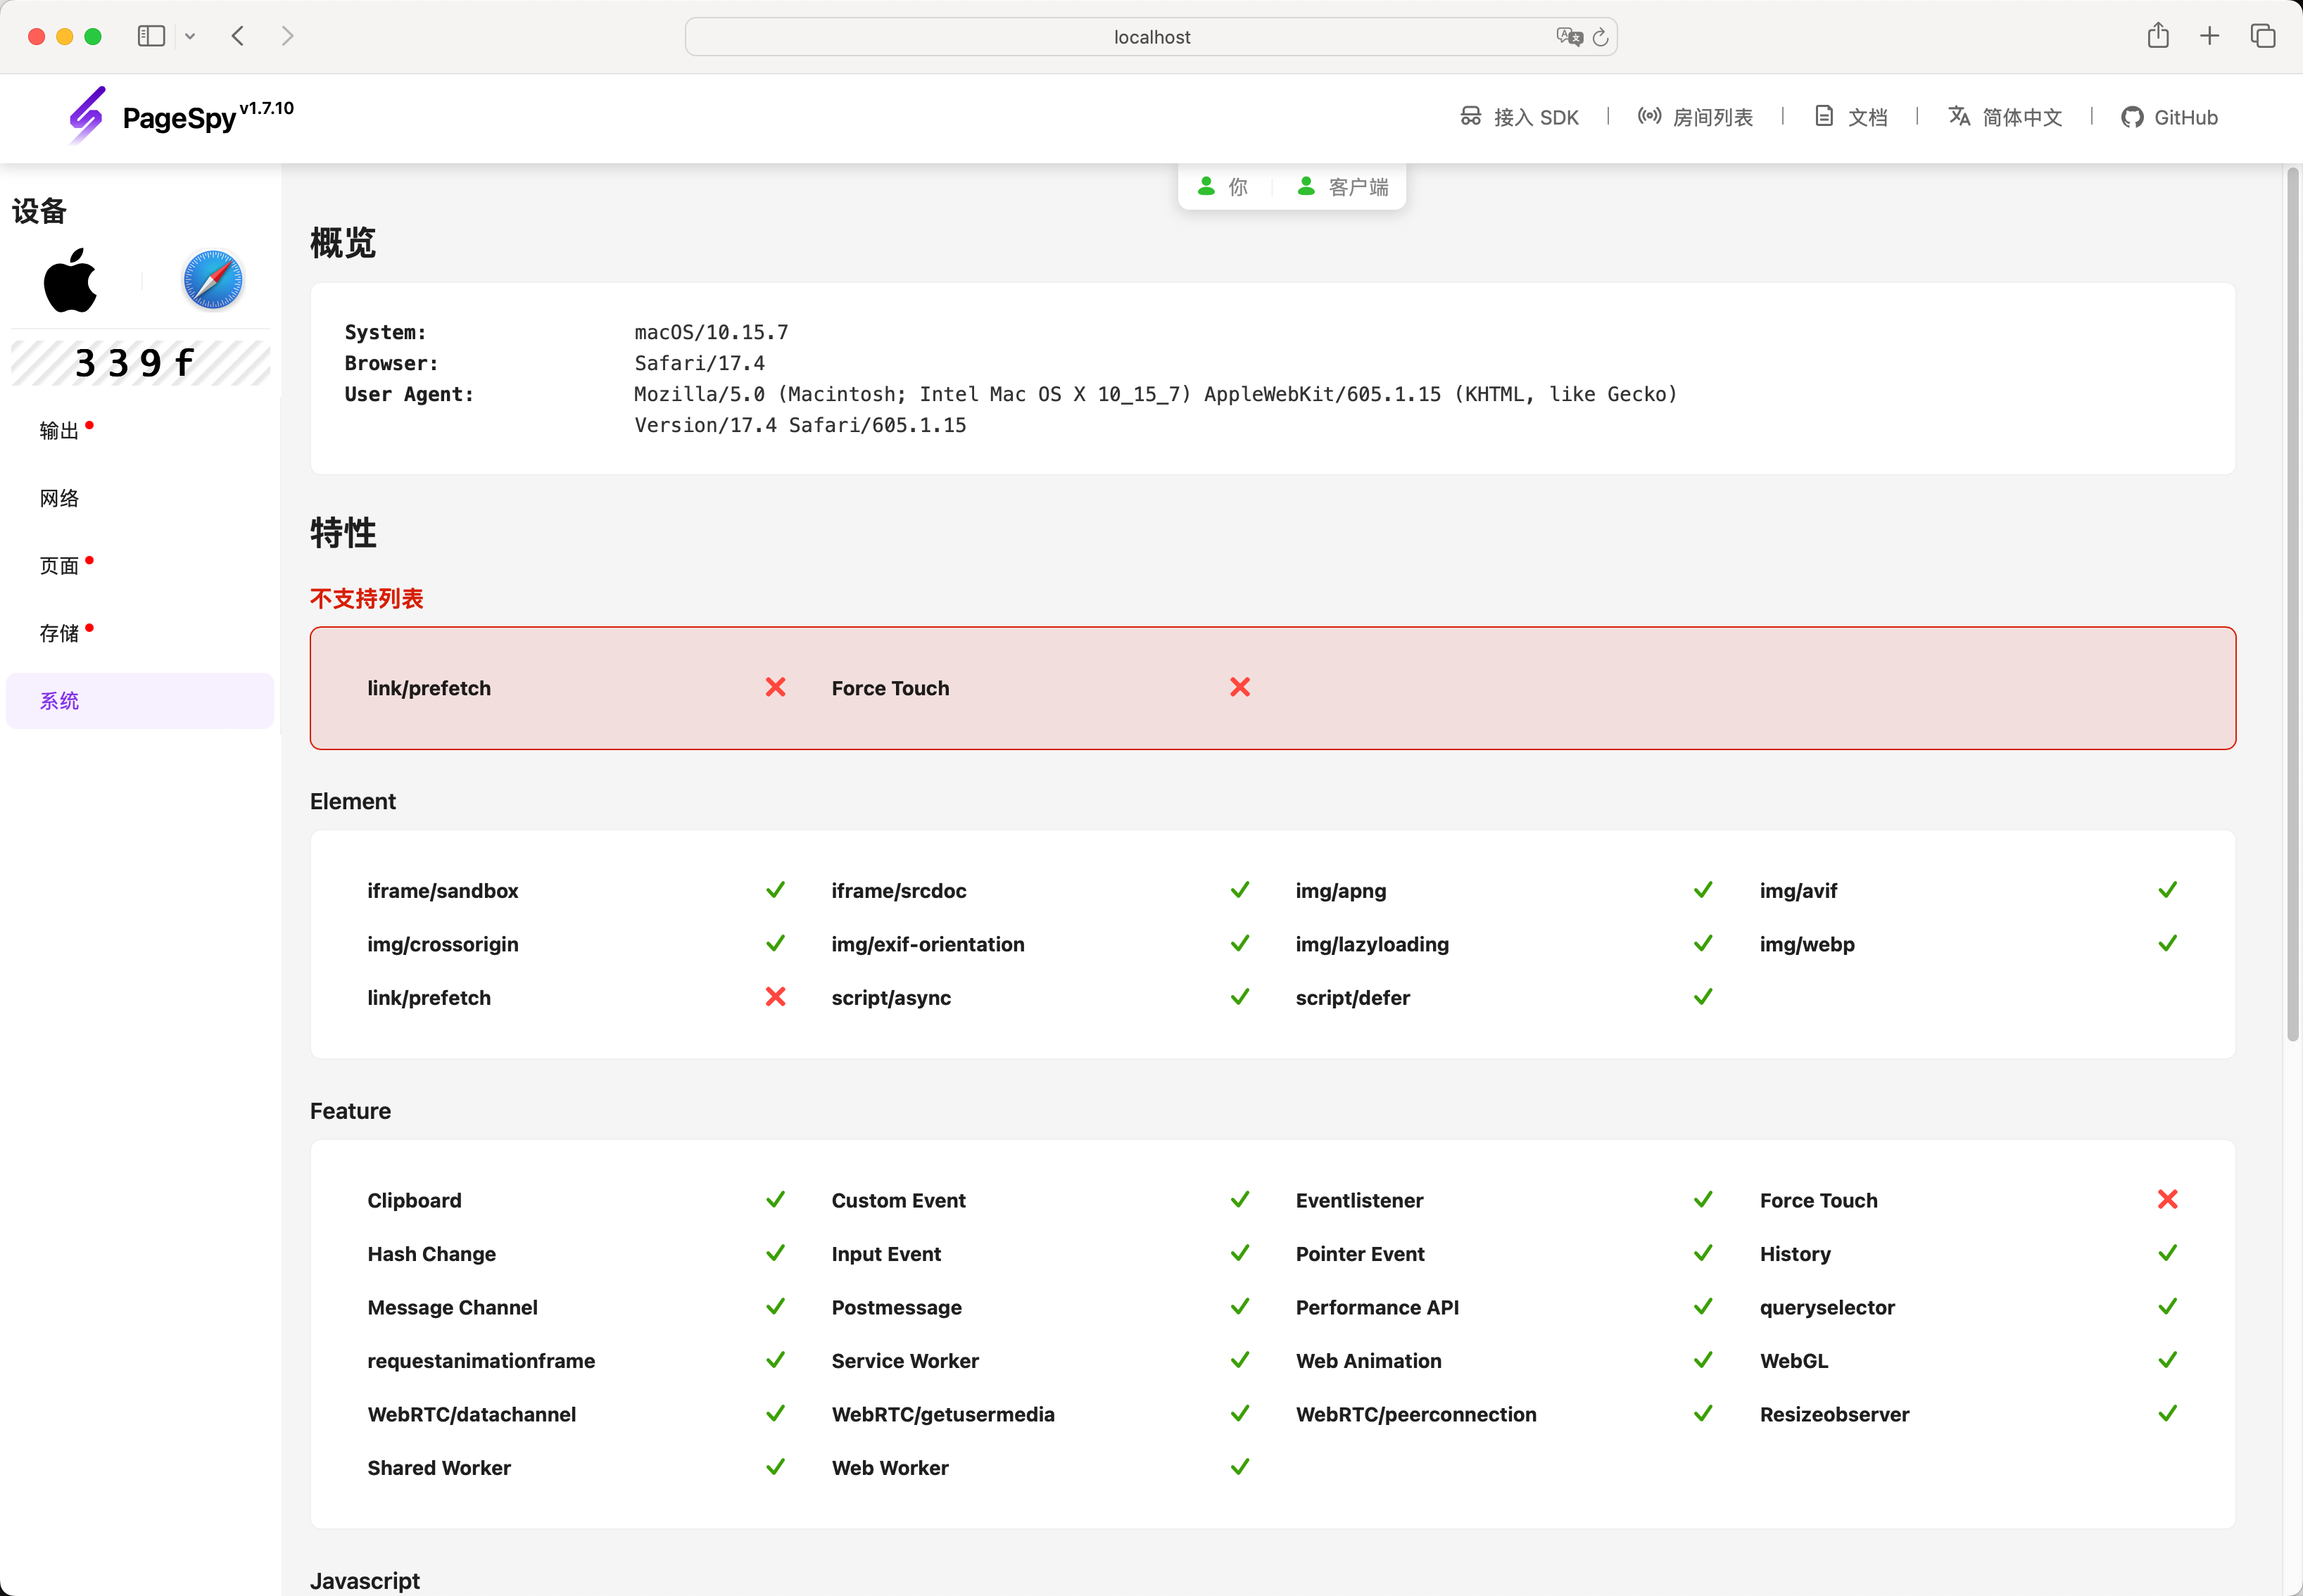Open the 房间列表 room list link
The height and width of the screenshot is (1596, 2303).
click(1695, 117)
